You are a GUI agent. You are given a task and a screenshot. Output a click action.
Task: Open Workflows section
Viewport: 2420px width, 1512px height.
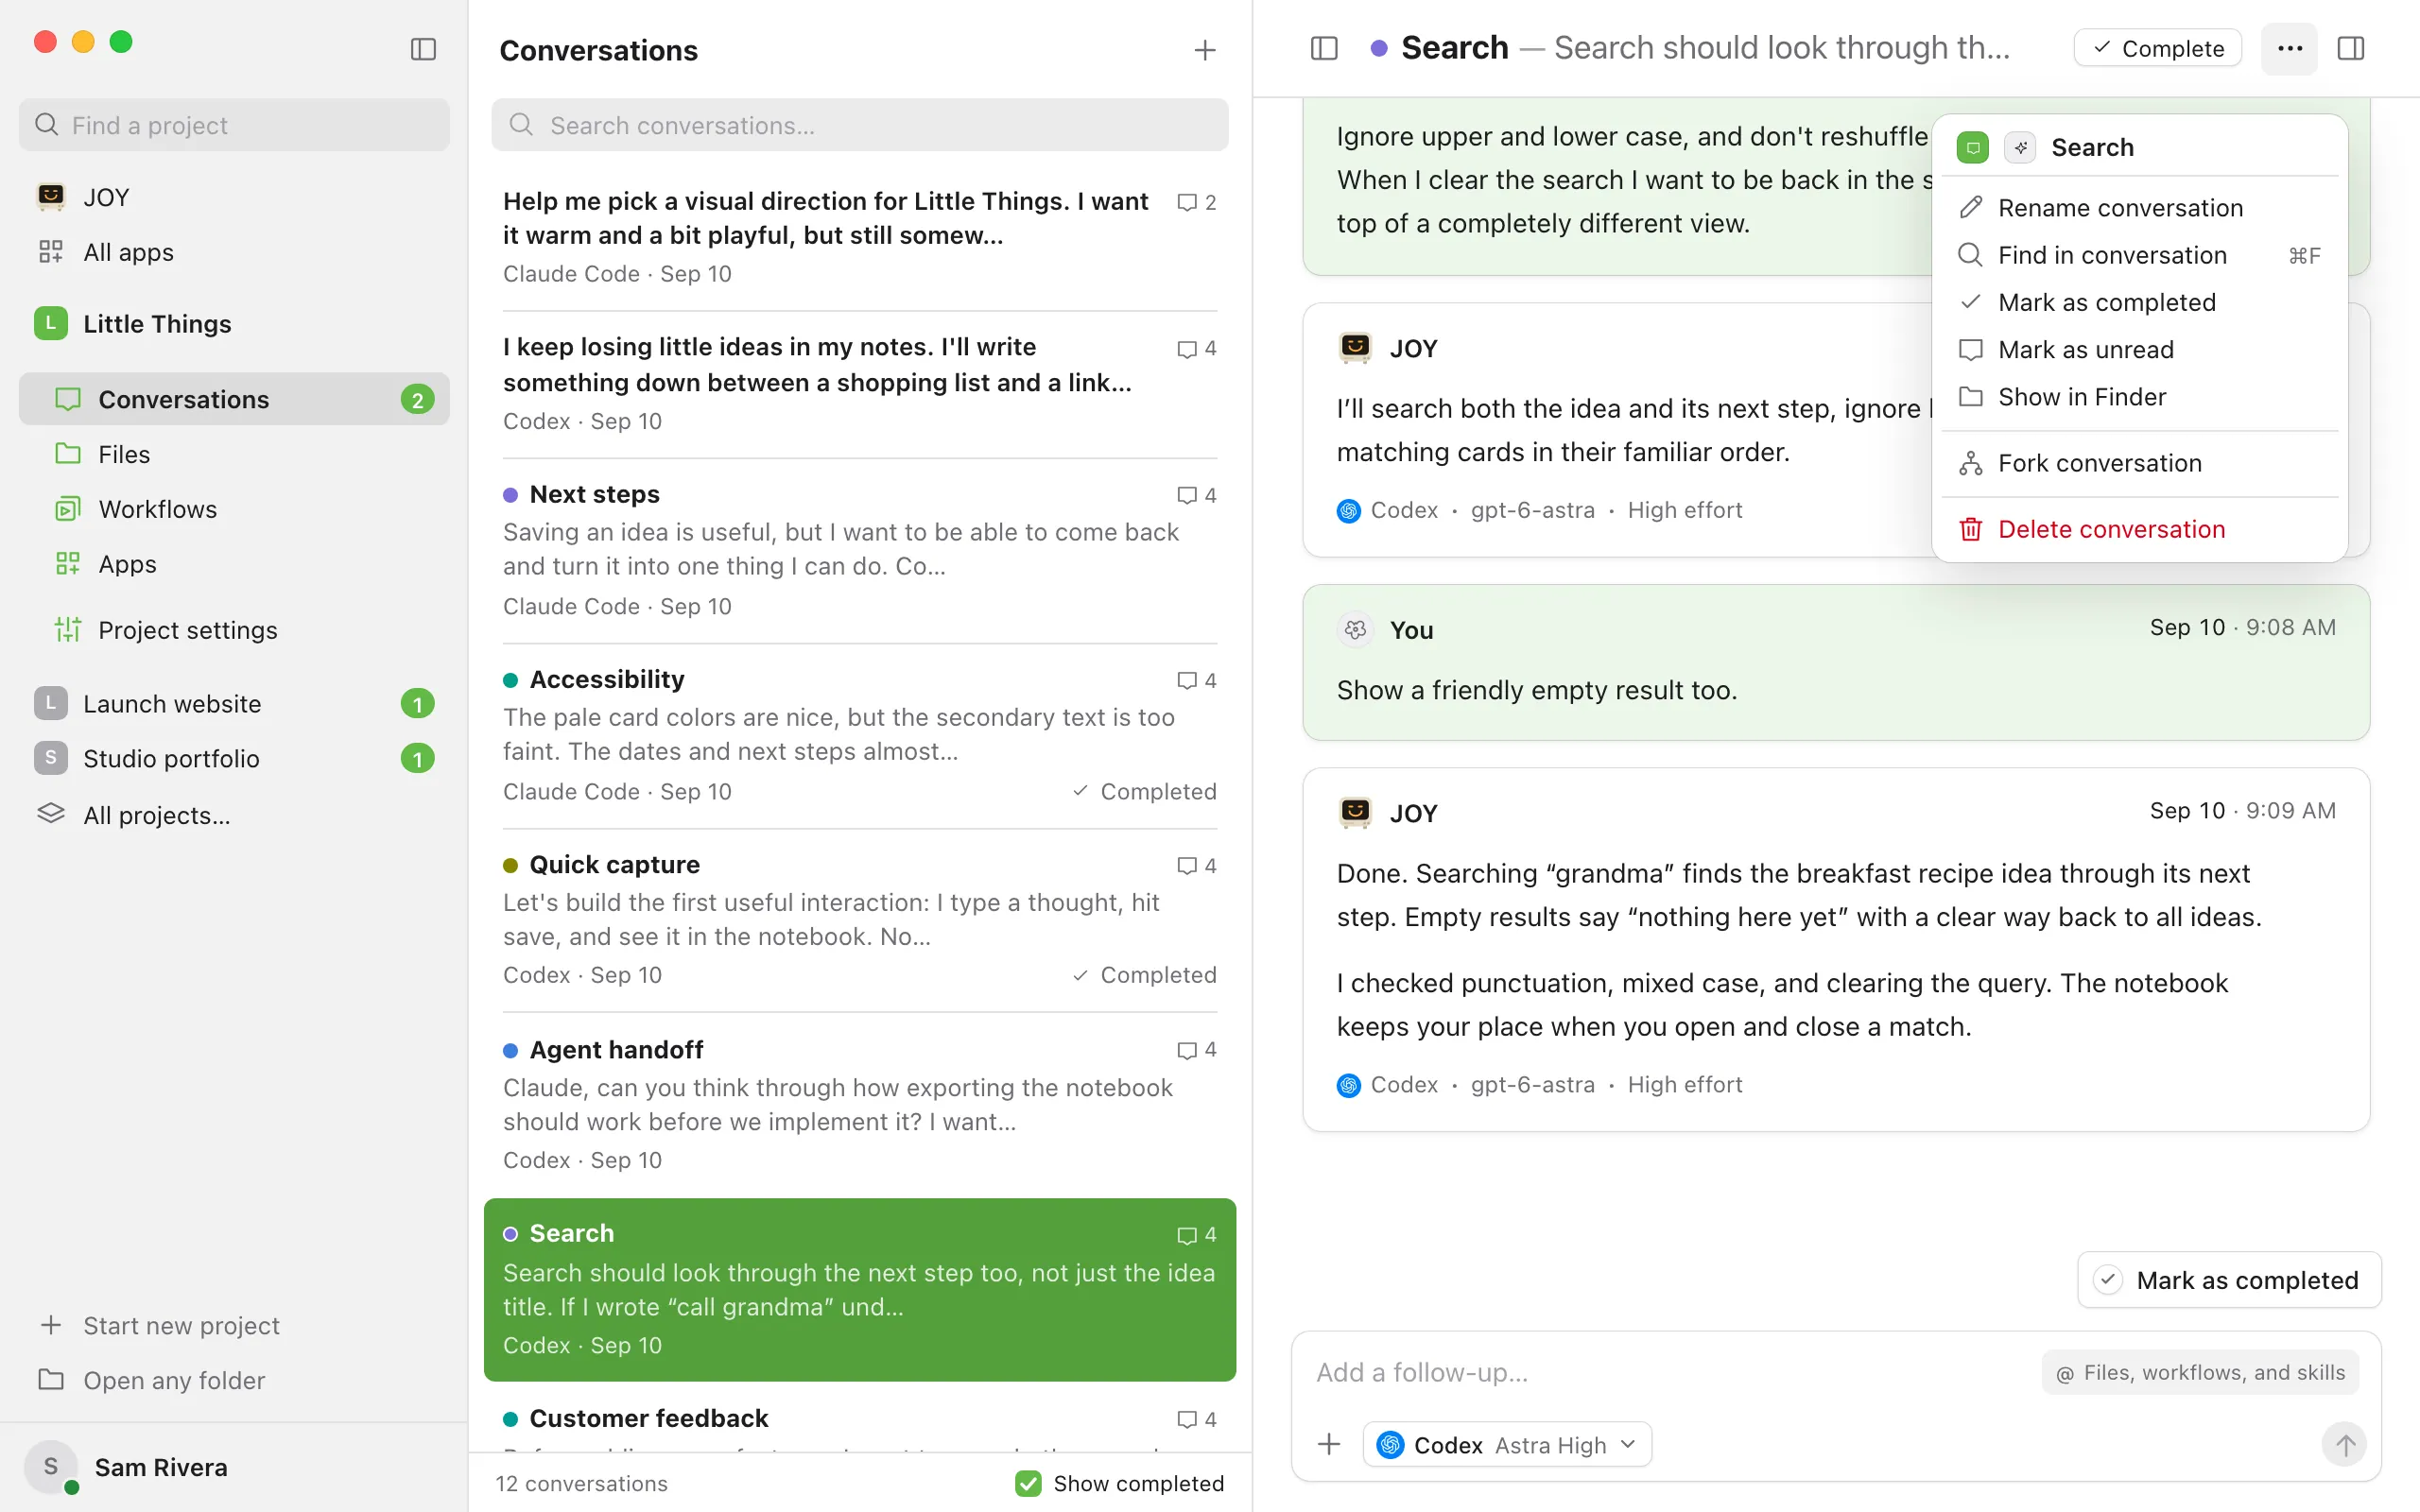(234, 509)
